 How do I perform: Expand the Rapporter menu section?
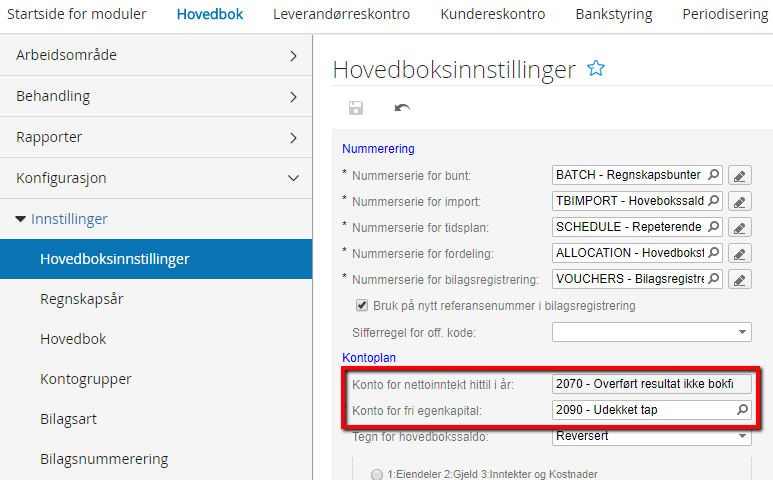coord(156,137)
